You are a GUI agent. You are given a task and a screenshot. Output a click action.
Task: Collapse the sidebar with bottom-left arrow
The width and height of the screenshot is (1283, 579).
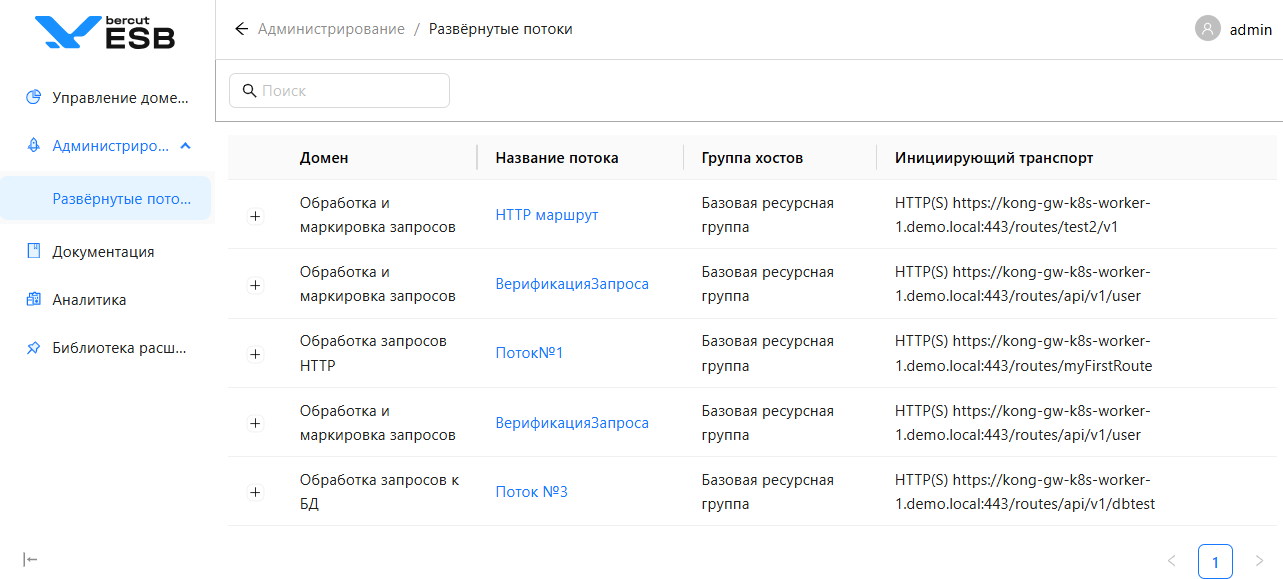pos(30,559)
